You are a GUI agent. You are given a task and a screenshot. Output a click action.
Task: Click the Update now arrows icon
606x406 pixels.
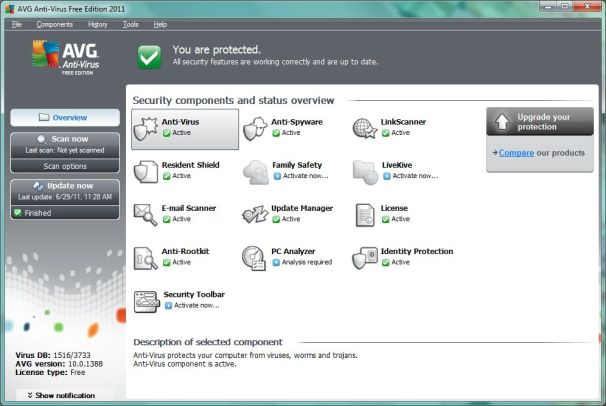click(38, 186)
